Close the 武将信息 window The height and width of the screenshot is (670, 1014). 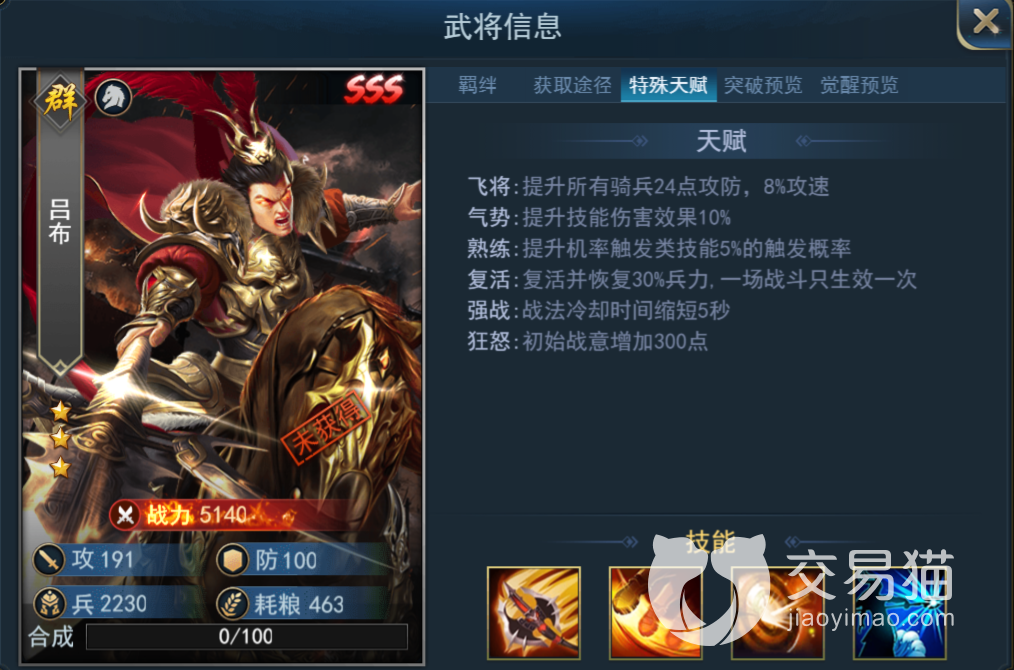point(985,22)
